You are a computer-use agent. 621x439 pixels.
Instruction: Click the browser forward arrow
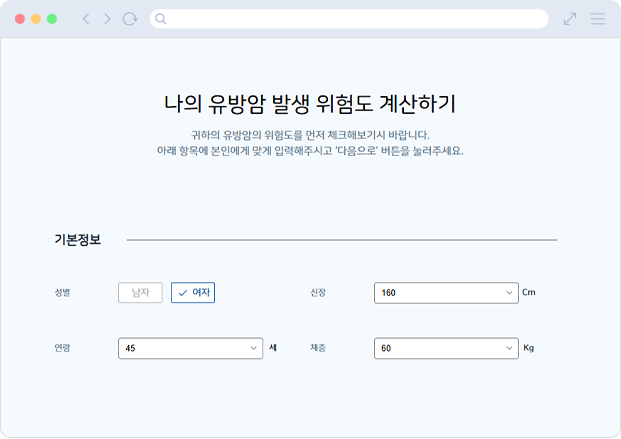pos(107,19)
